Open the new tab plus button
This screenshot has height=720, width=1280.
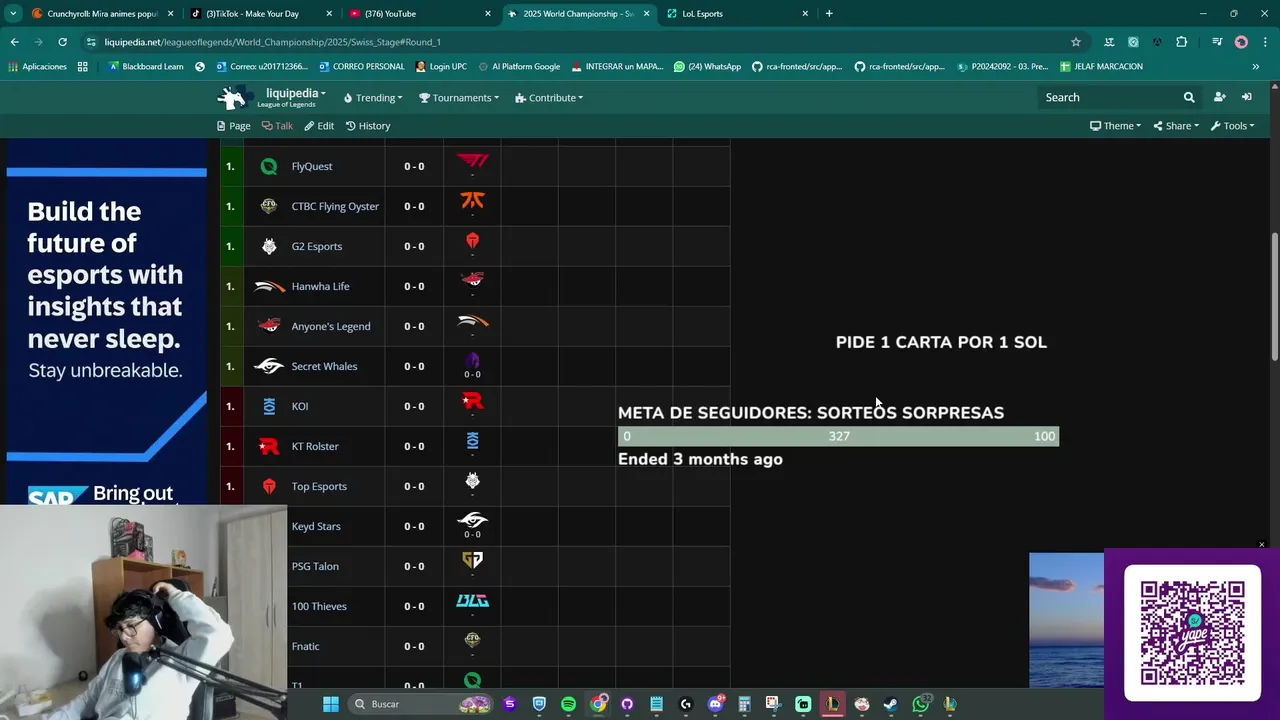pyautogui.click(x=829, y=14)
